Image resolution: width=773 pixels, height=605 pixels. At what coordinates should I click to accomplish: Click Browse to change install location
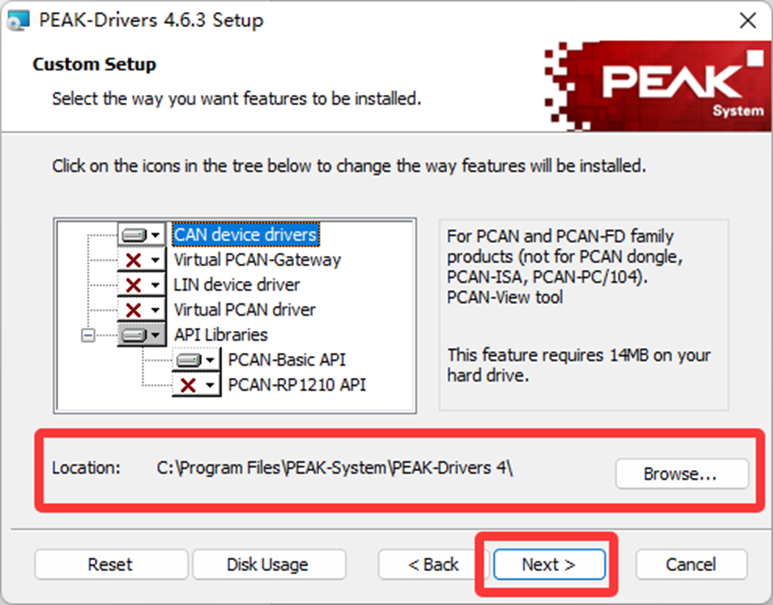point(682,474)
